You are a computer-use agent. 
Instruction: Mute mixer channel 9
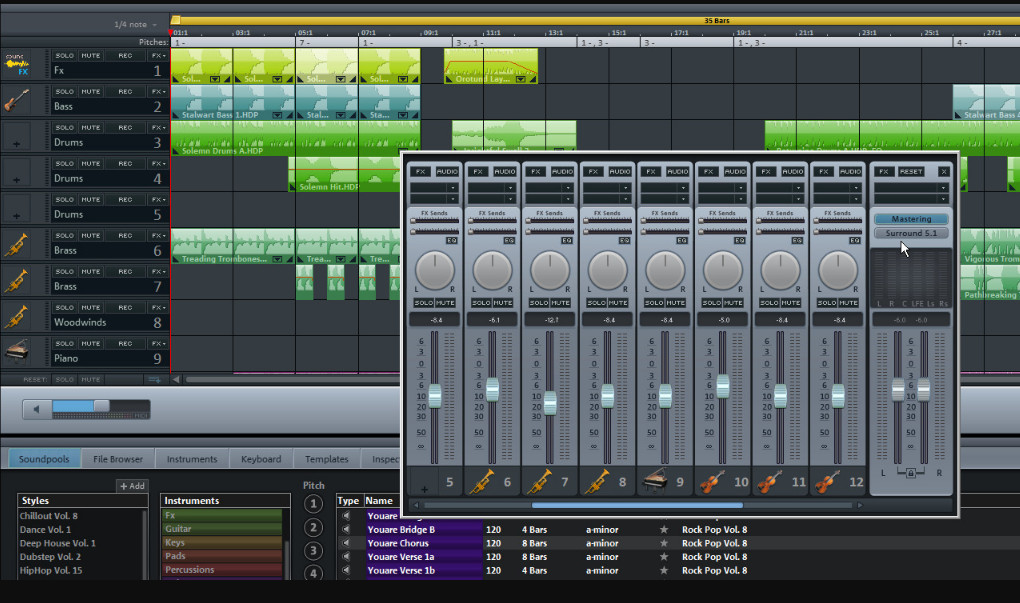coord(675,303)
